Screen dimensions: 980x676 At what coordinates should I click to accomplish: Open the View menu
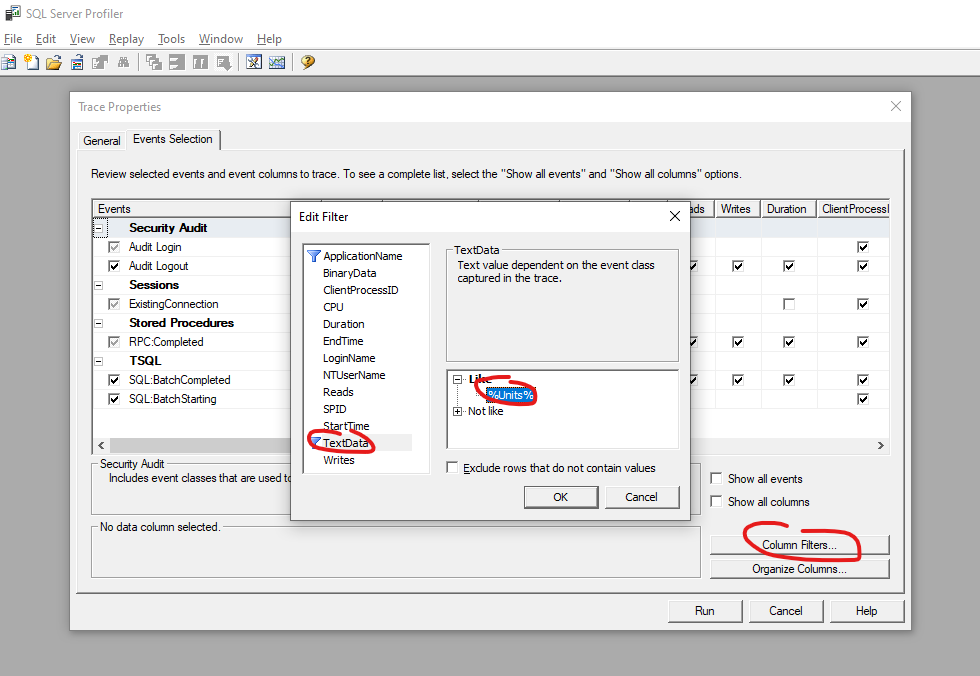(x=82, y=39)
